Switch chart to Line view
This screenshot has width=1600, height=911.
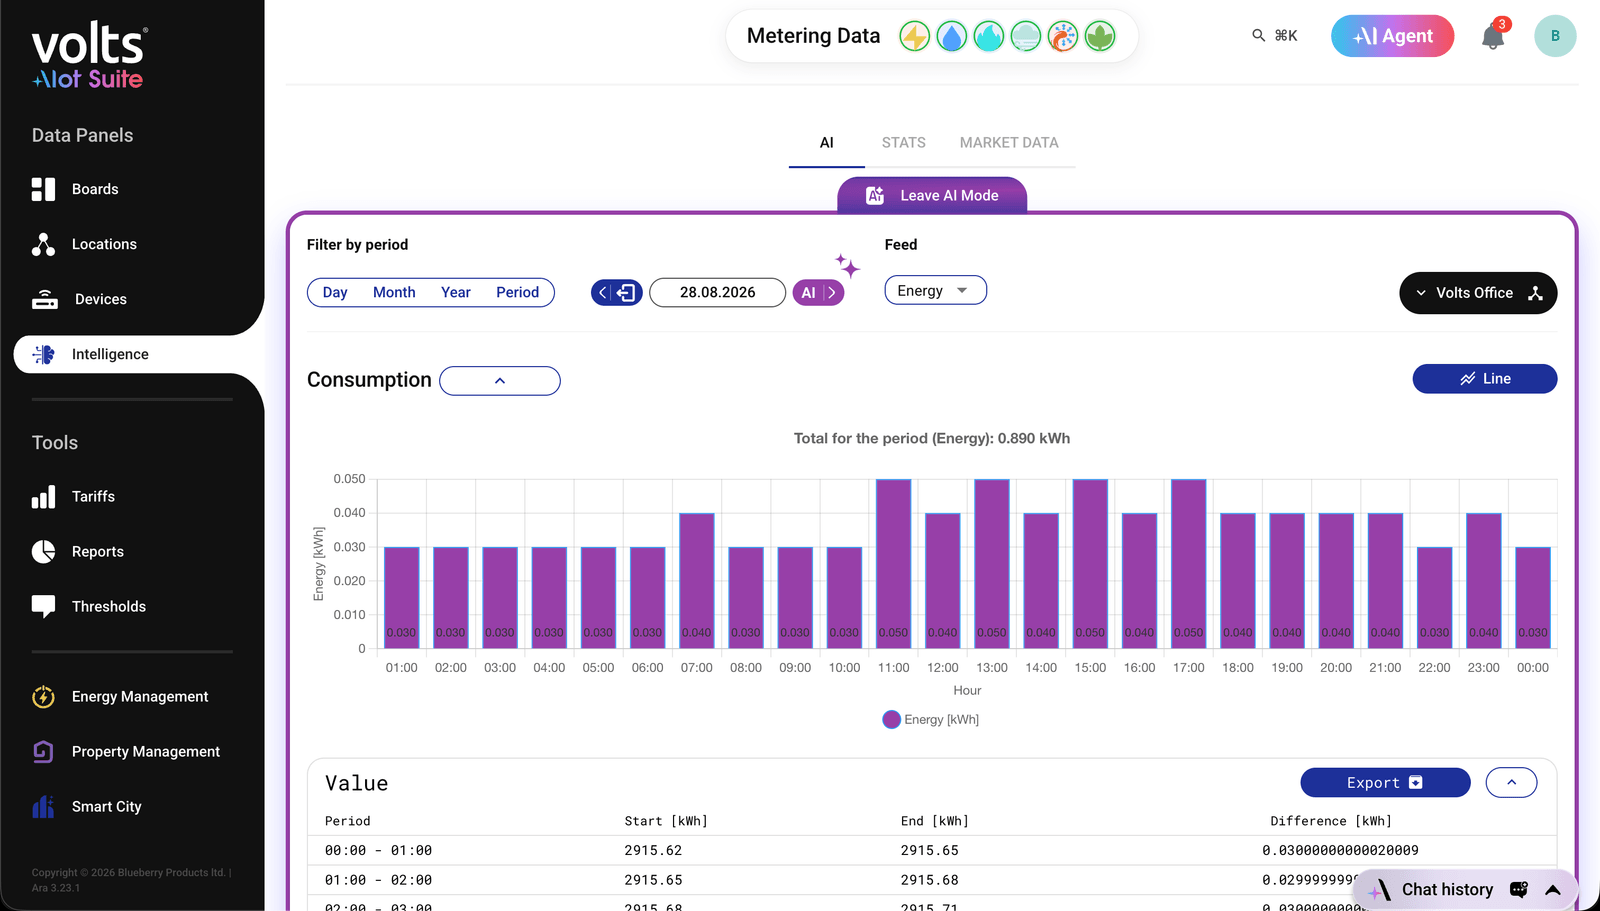[x=1484, y=379]
